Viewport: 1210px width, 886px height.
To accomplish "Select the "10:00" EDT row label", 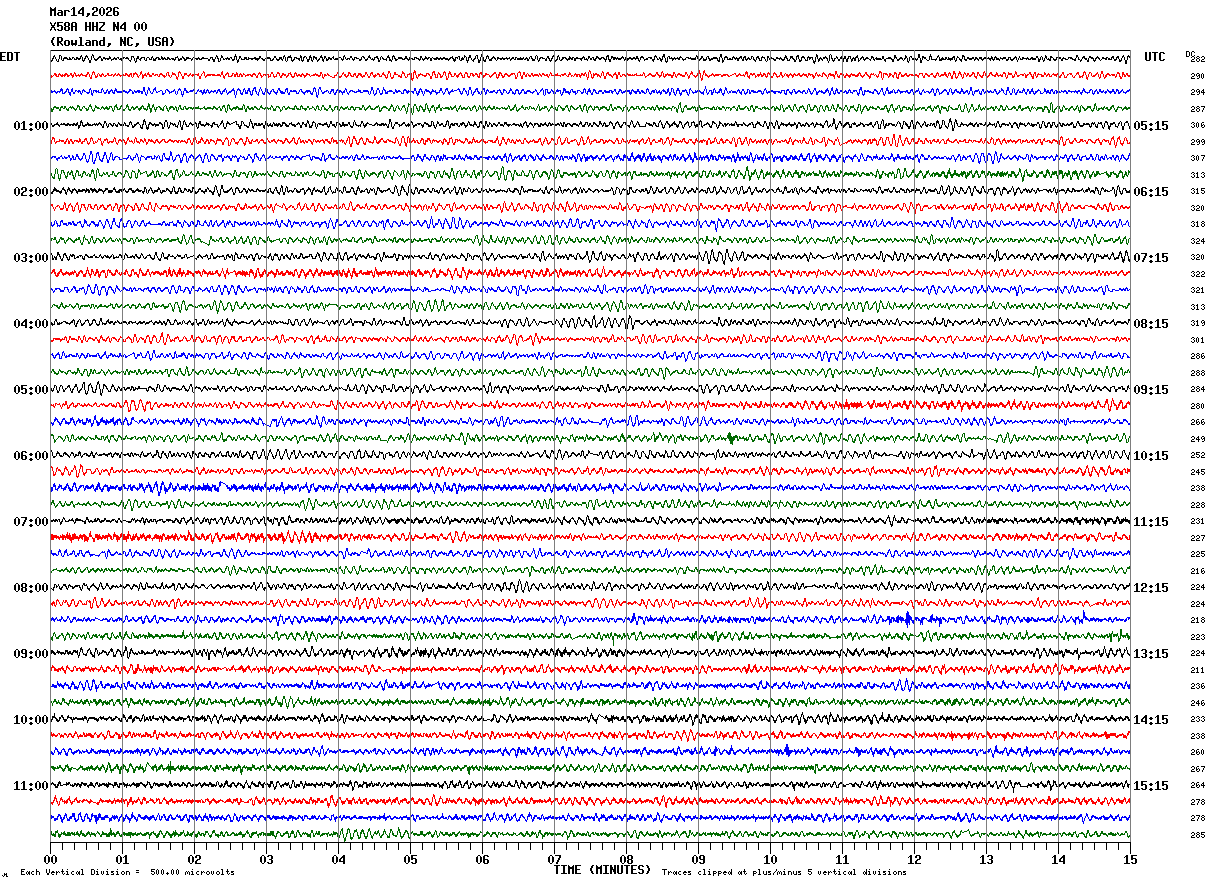I will click(x=31, y=720).
